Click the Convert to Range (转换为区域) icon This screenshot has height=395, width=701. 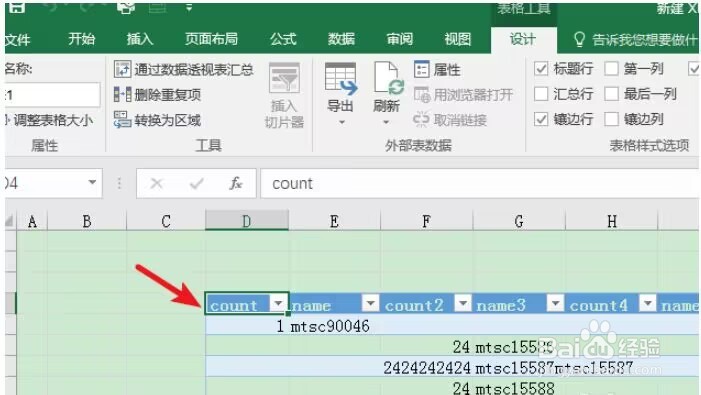click(x=122, y=120)
